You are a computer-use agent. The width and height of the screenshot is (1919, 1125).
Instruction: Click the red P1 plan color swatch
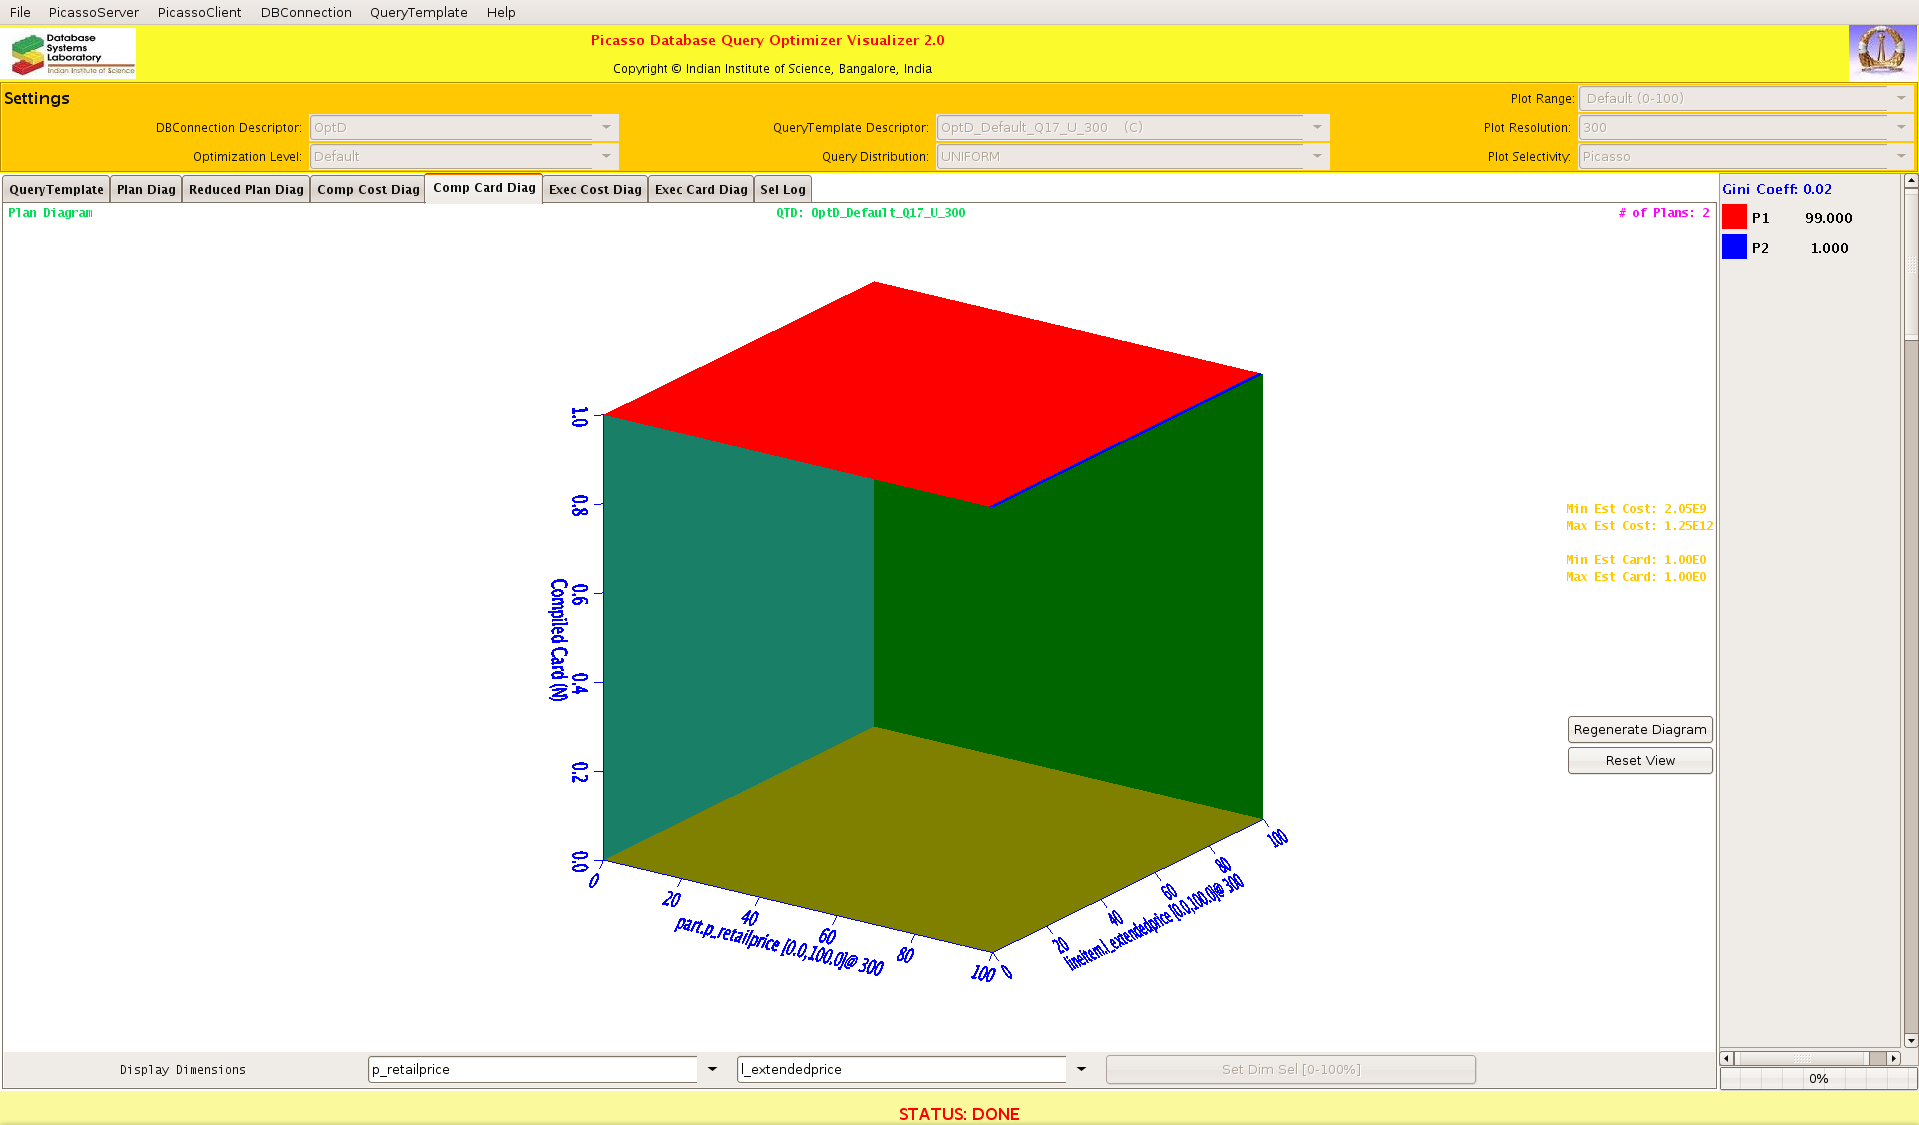click(1734, 217)
